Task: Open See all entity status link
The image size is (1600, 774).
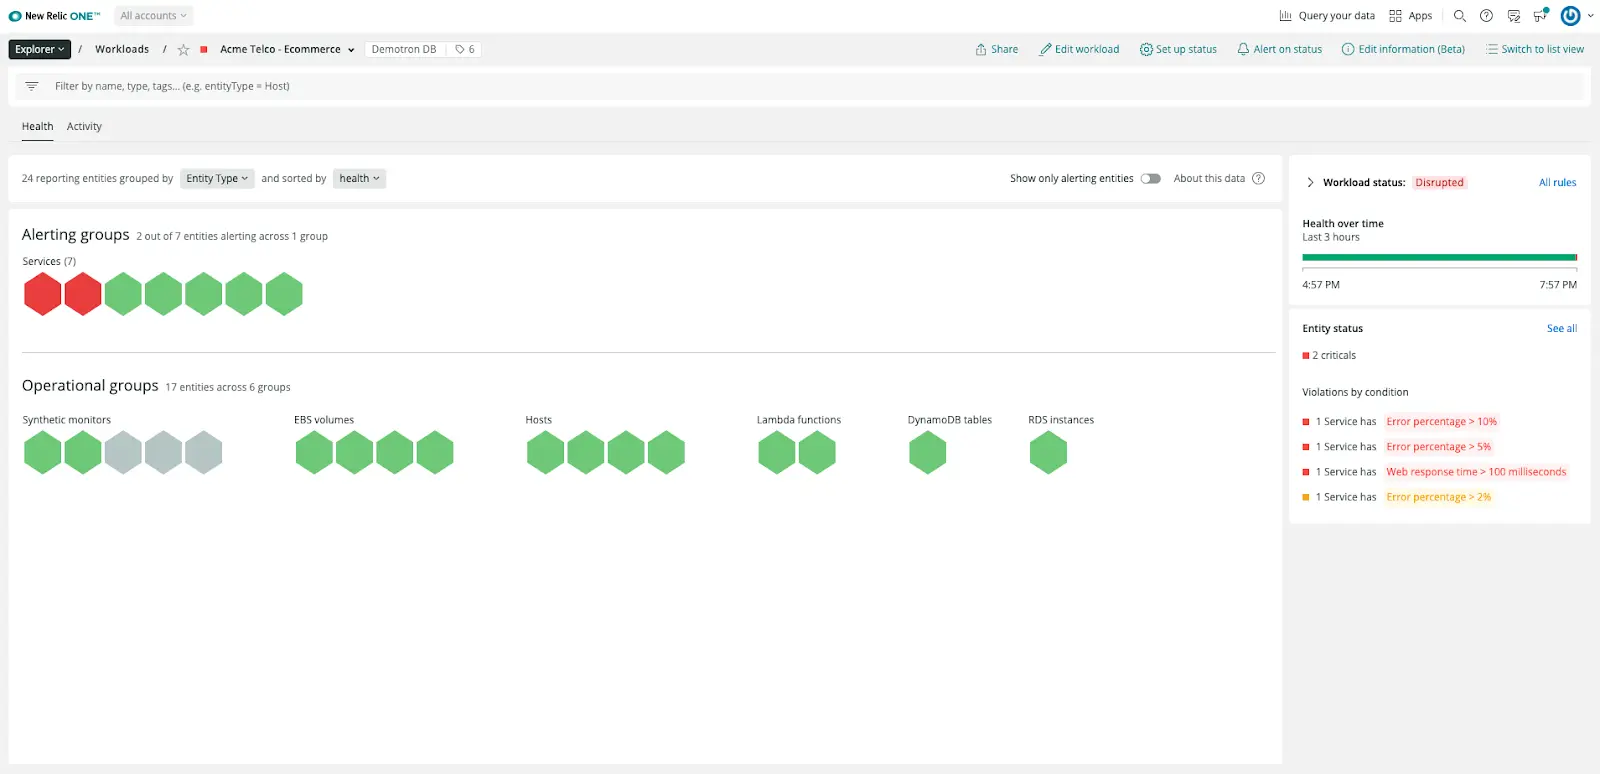Action: pos(1562,328)
